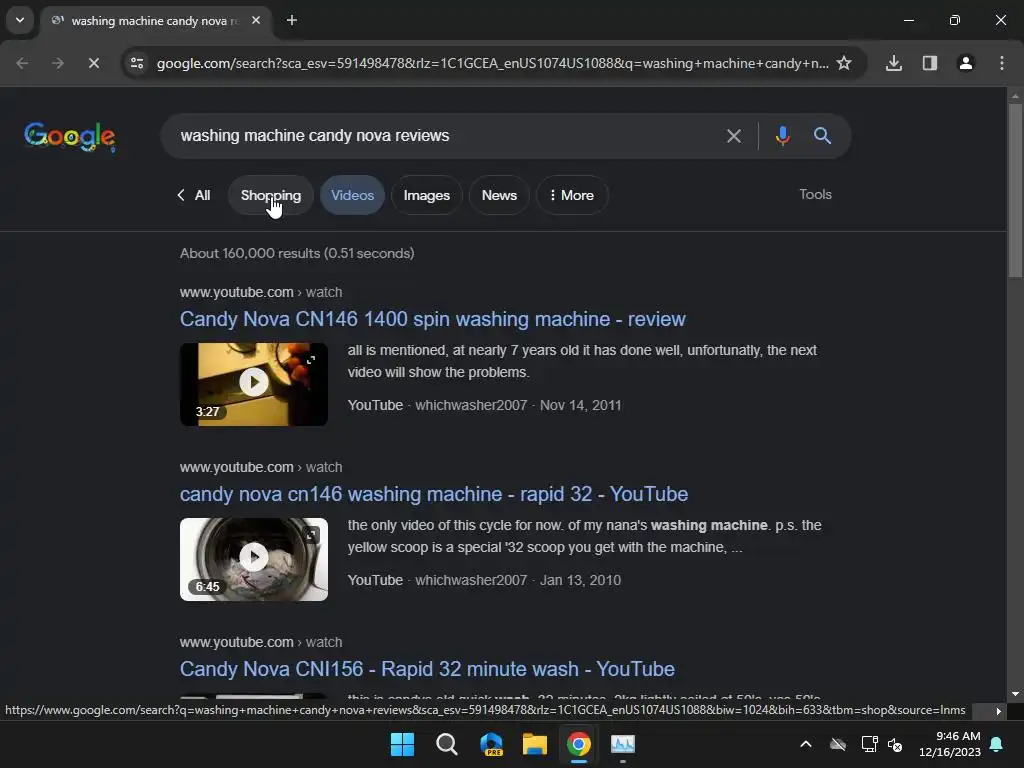Open site information icon in address bar

(137, 63)
